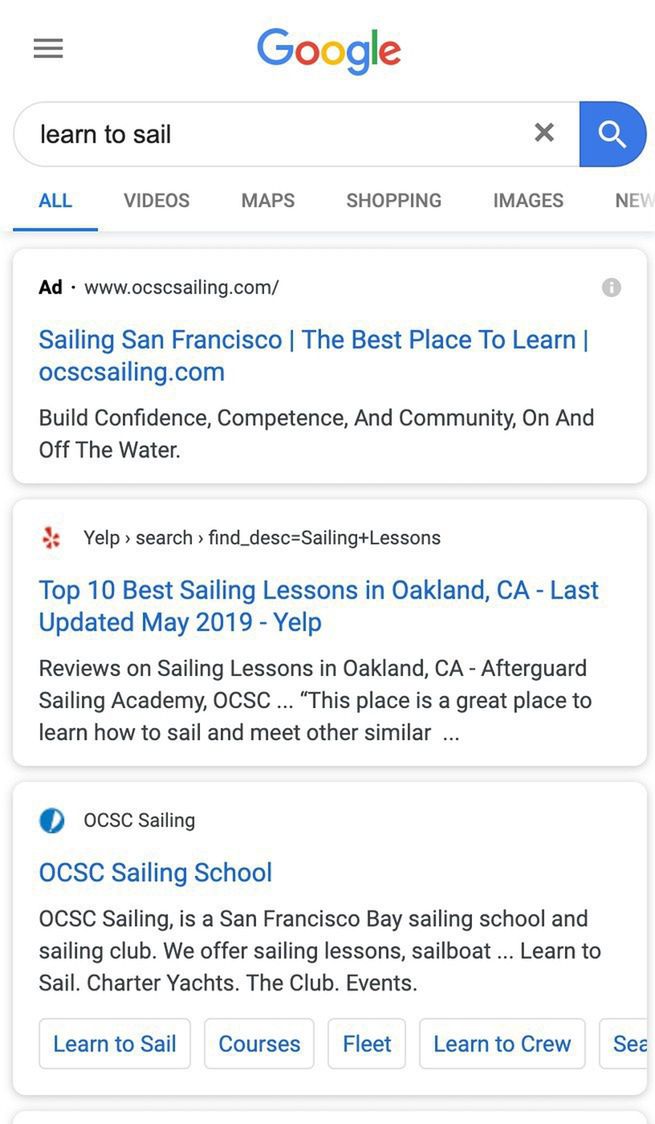The width and height of the screenshot is (655, 1124).
Task: Select the All results tab
Action: (x=55, y=201)
